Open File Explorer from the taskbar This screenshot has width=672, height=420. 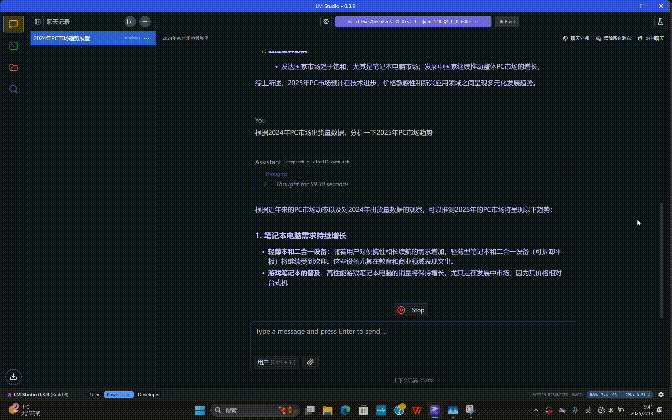coord(328,410)
